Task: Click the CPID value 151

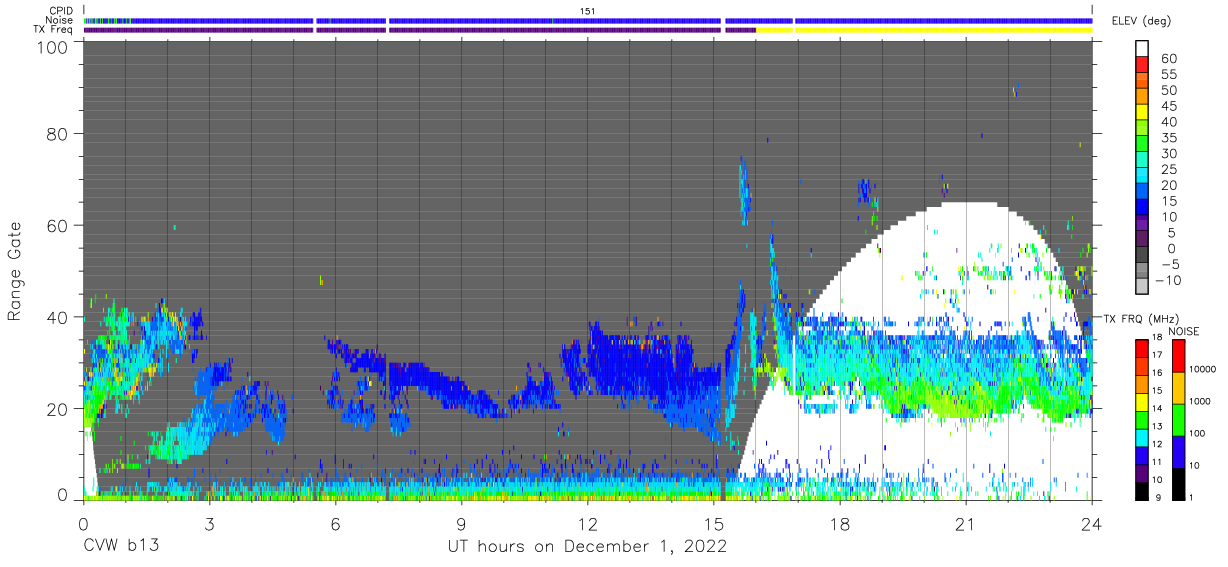Action: [588, 11]
